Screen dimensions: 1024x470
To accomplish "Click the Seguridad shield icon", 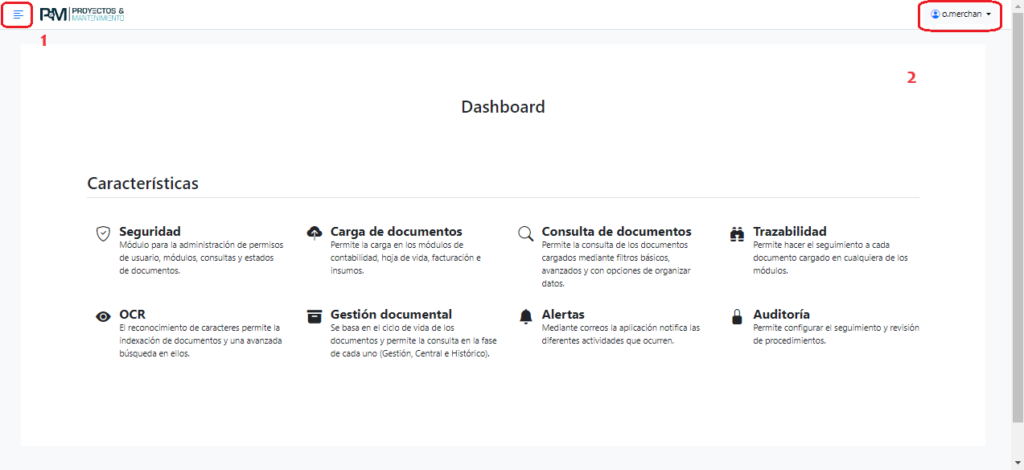I will click(x=102, y=233).
